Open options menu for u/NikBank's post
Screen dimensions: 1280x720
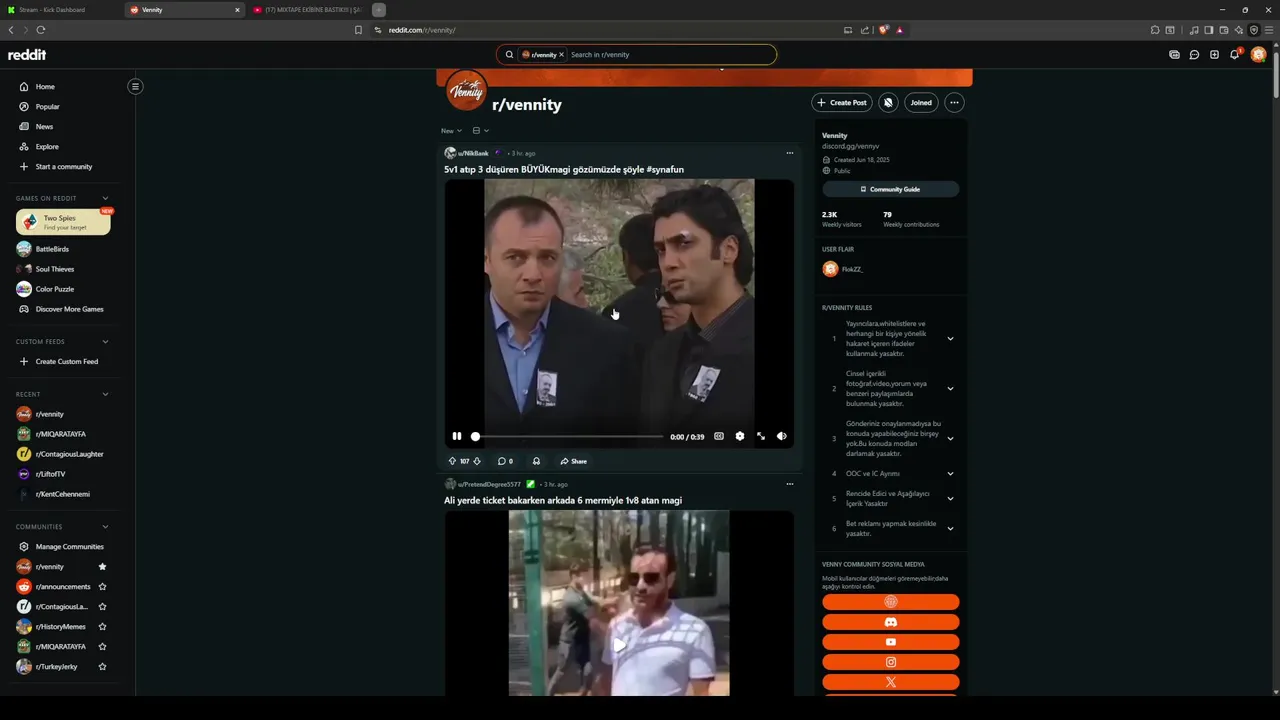789,153
